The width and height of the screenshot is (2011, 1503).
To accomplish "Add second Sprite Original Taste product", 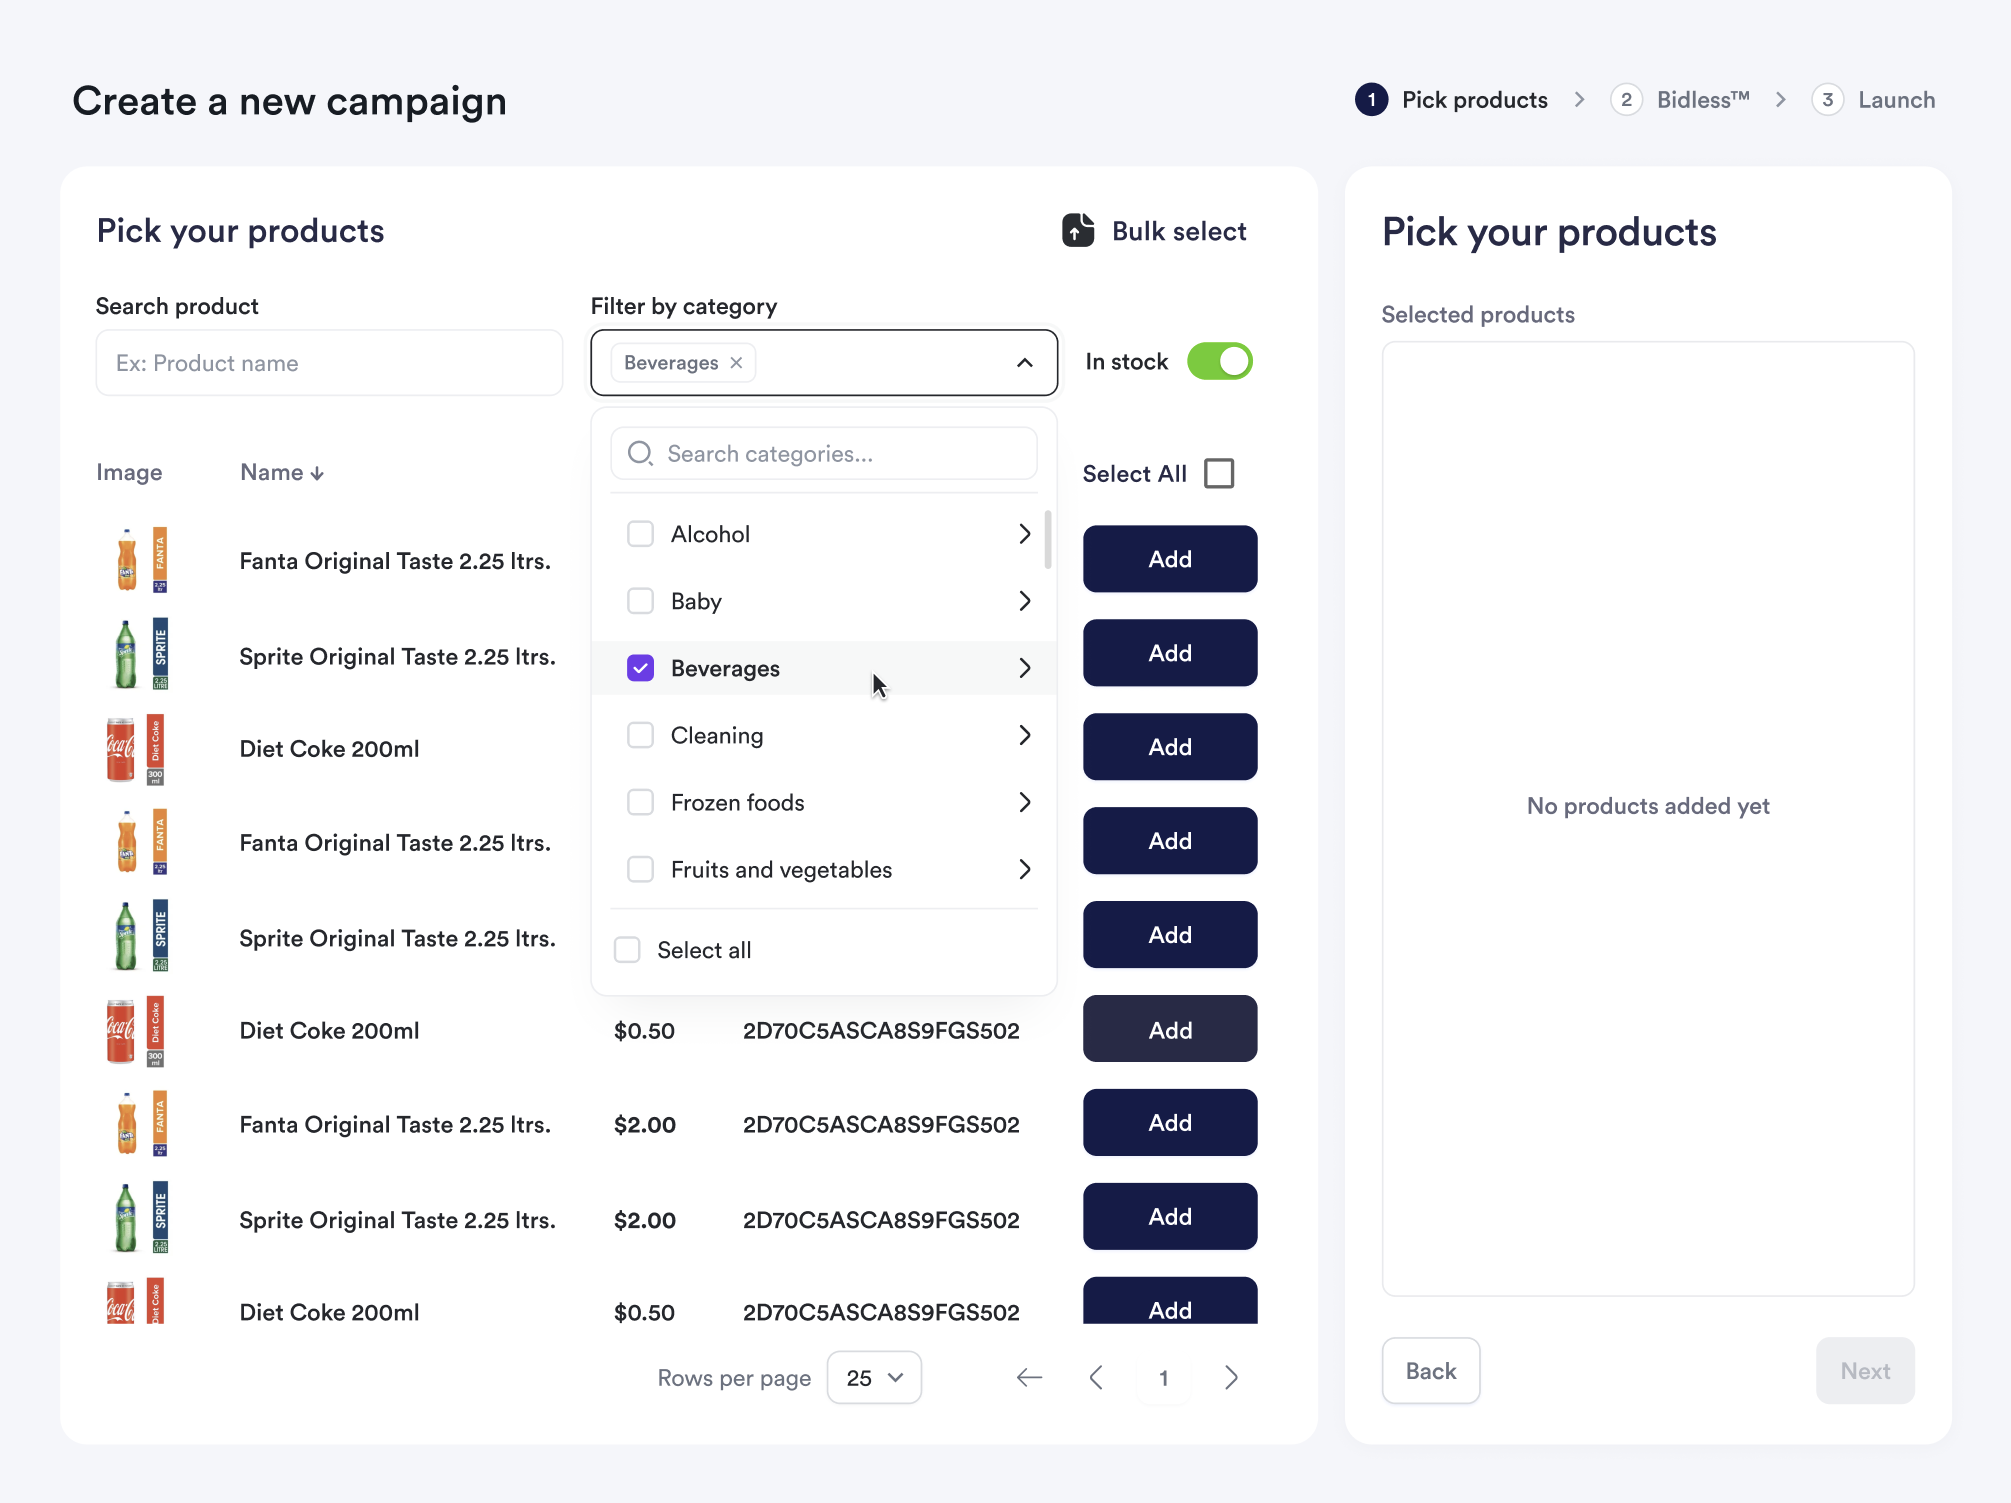I will point(1170,935).
